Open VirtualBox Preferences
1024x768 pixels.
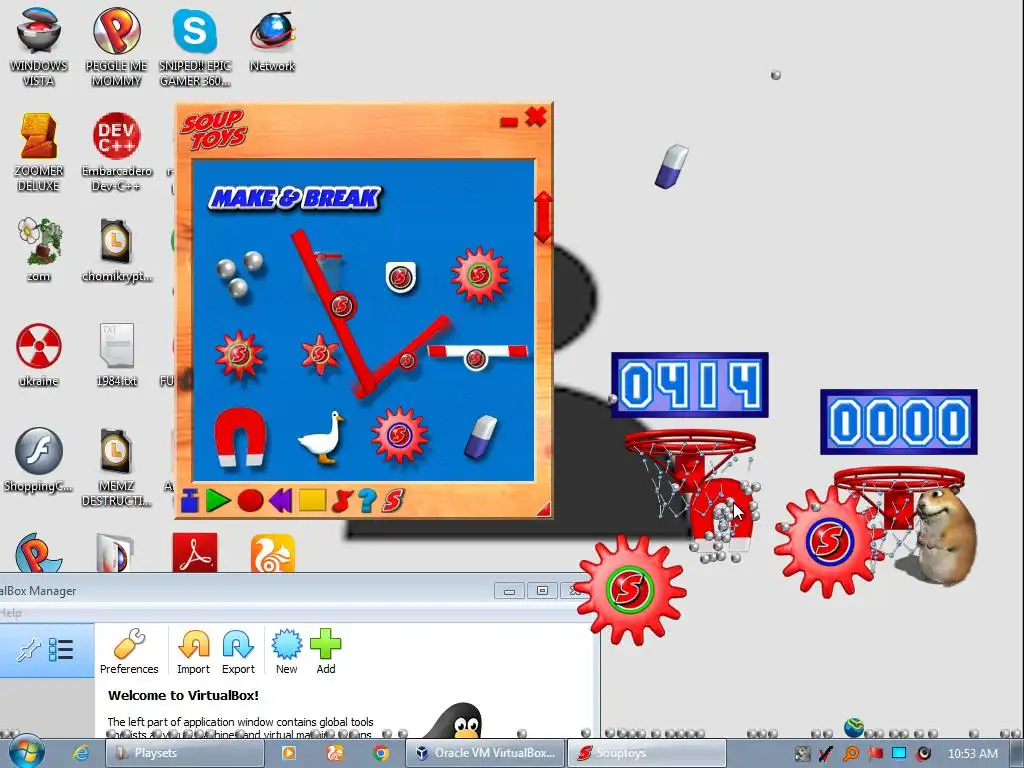pos(129,650)
